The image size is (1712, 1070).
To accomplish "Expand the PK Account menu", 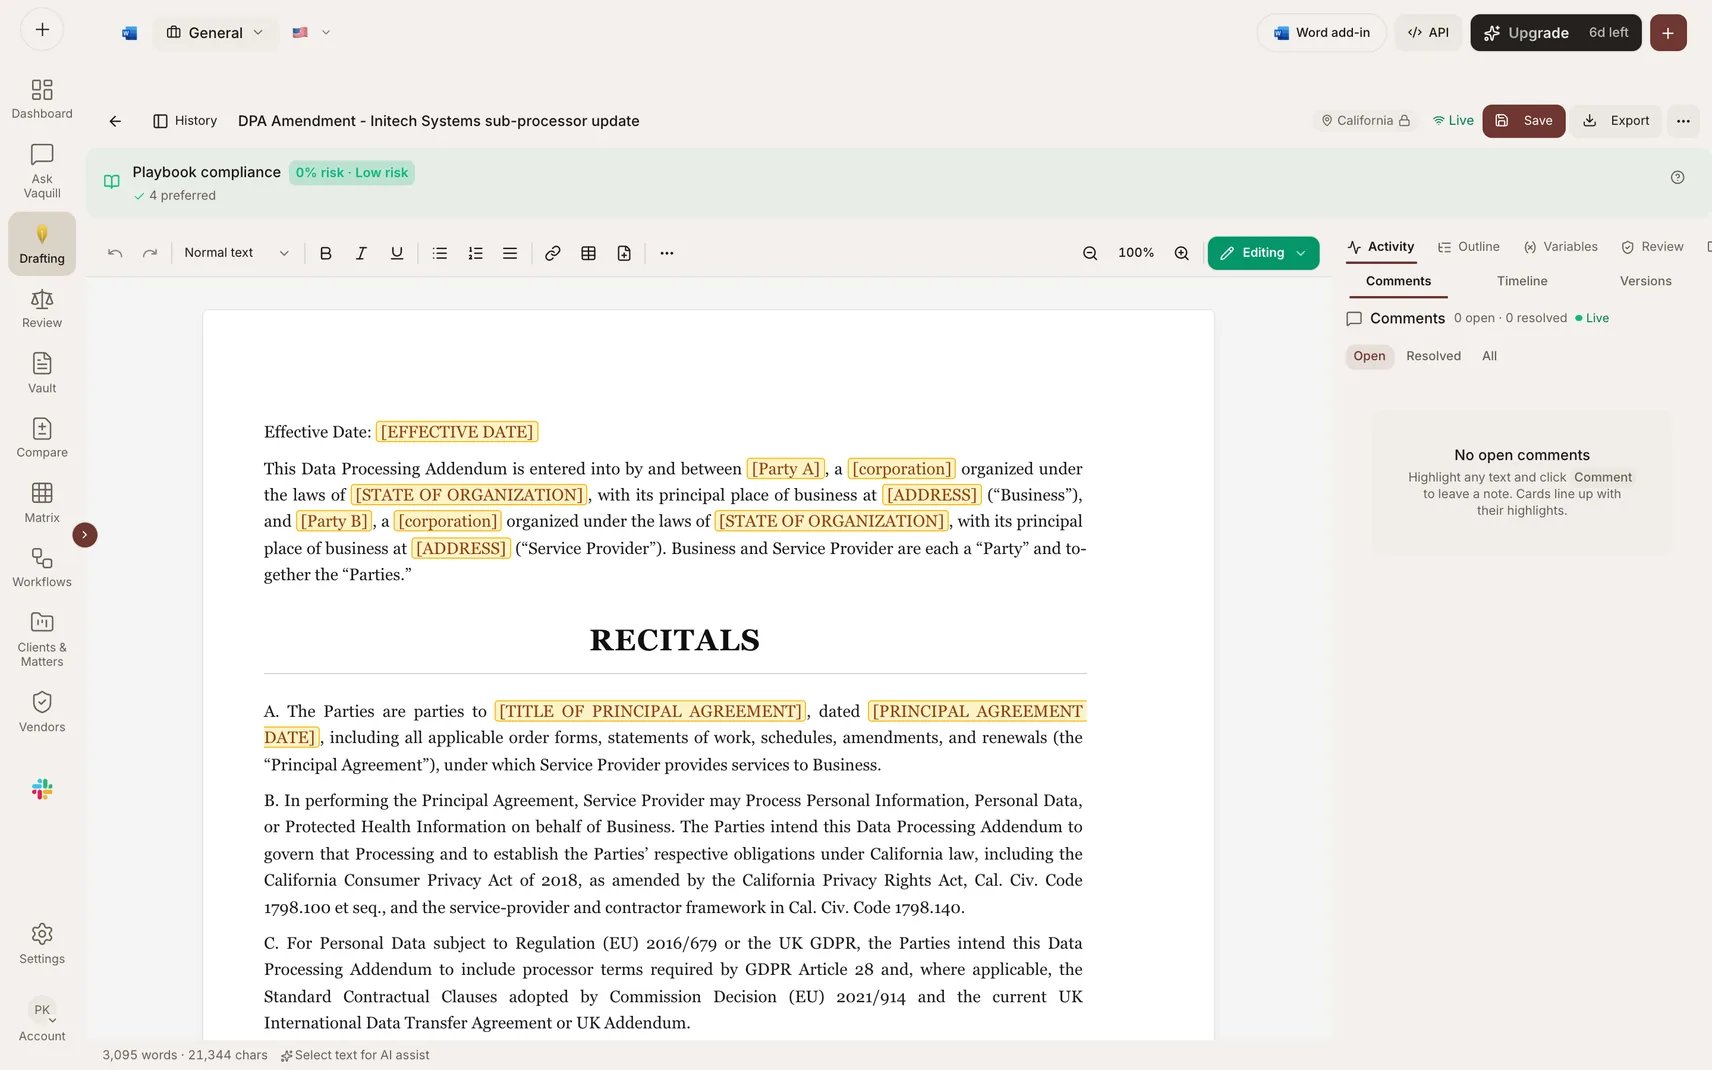I will coord(42,1021).
